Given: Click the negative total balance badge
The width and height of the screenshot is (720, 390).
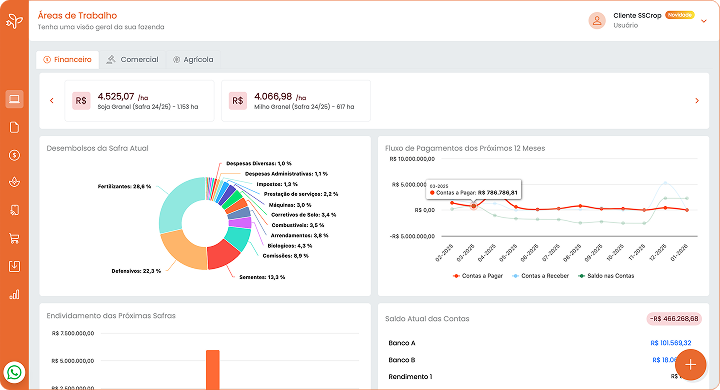Looking at the screenshot, I should (x=674, y=319).
